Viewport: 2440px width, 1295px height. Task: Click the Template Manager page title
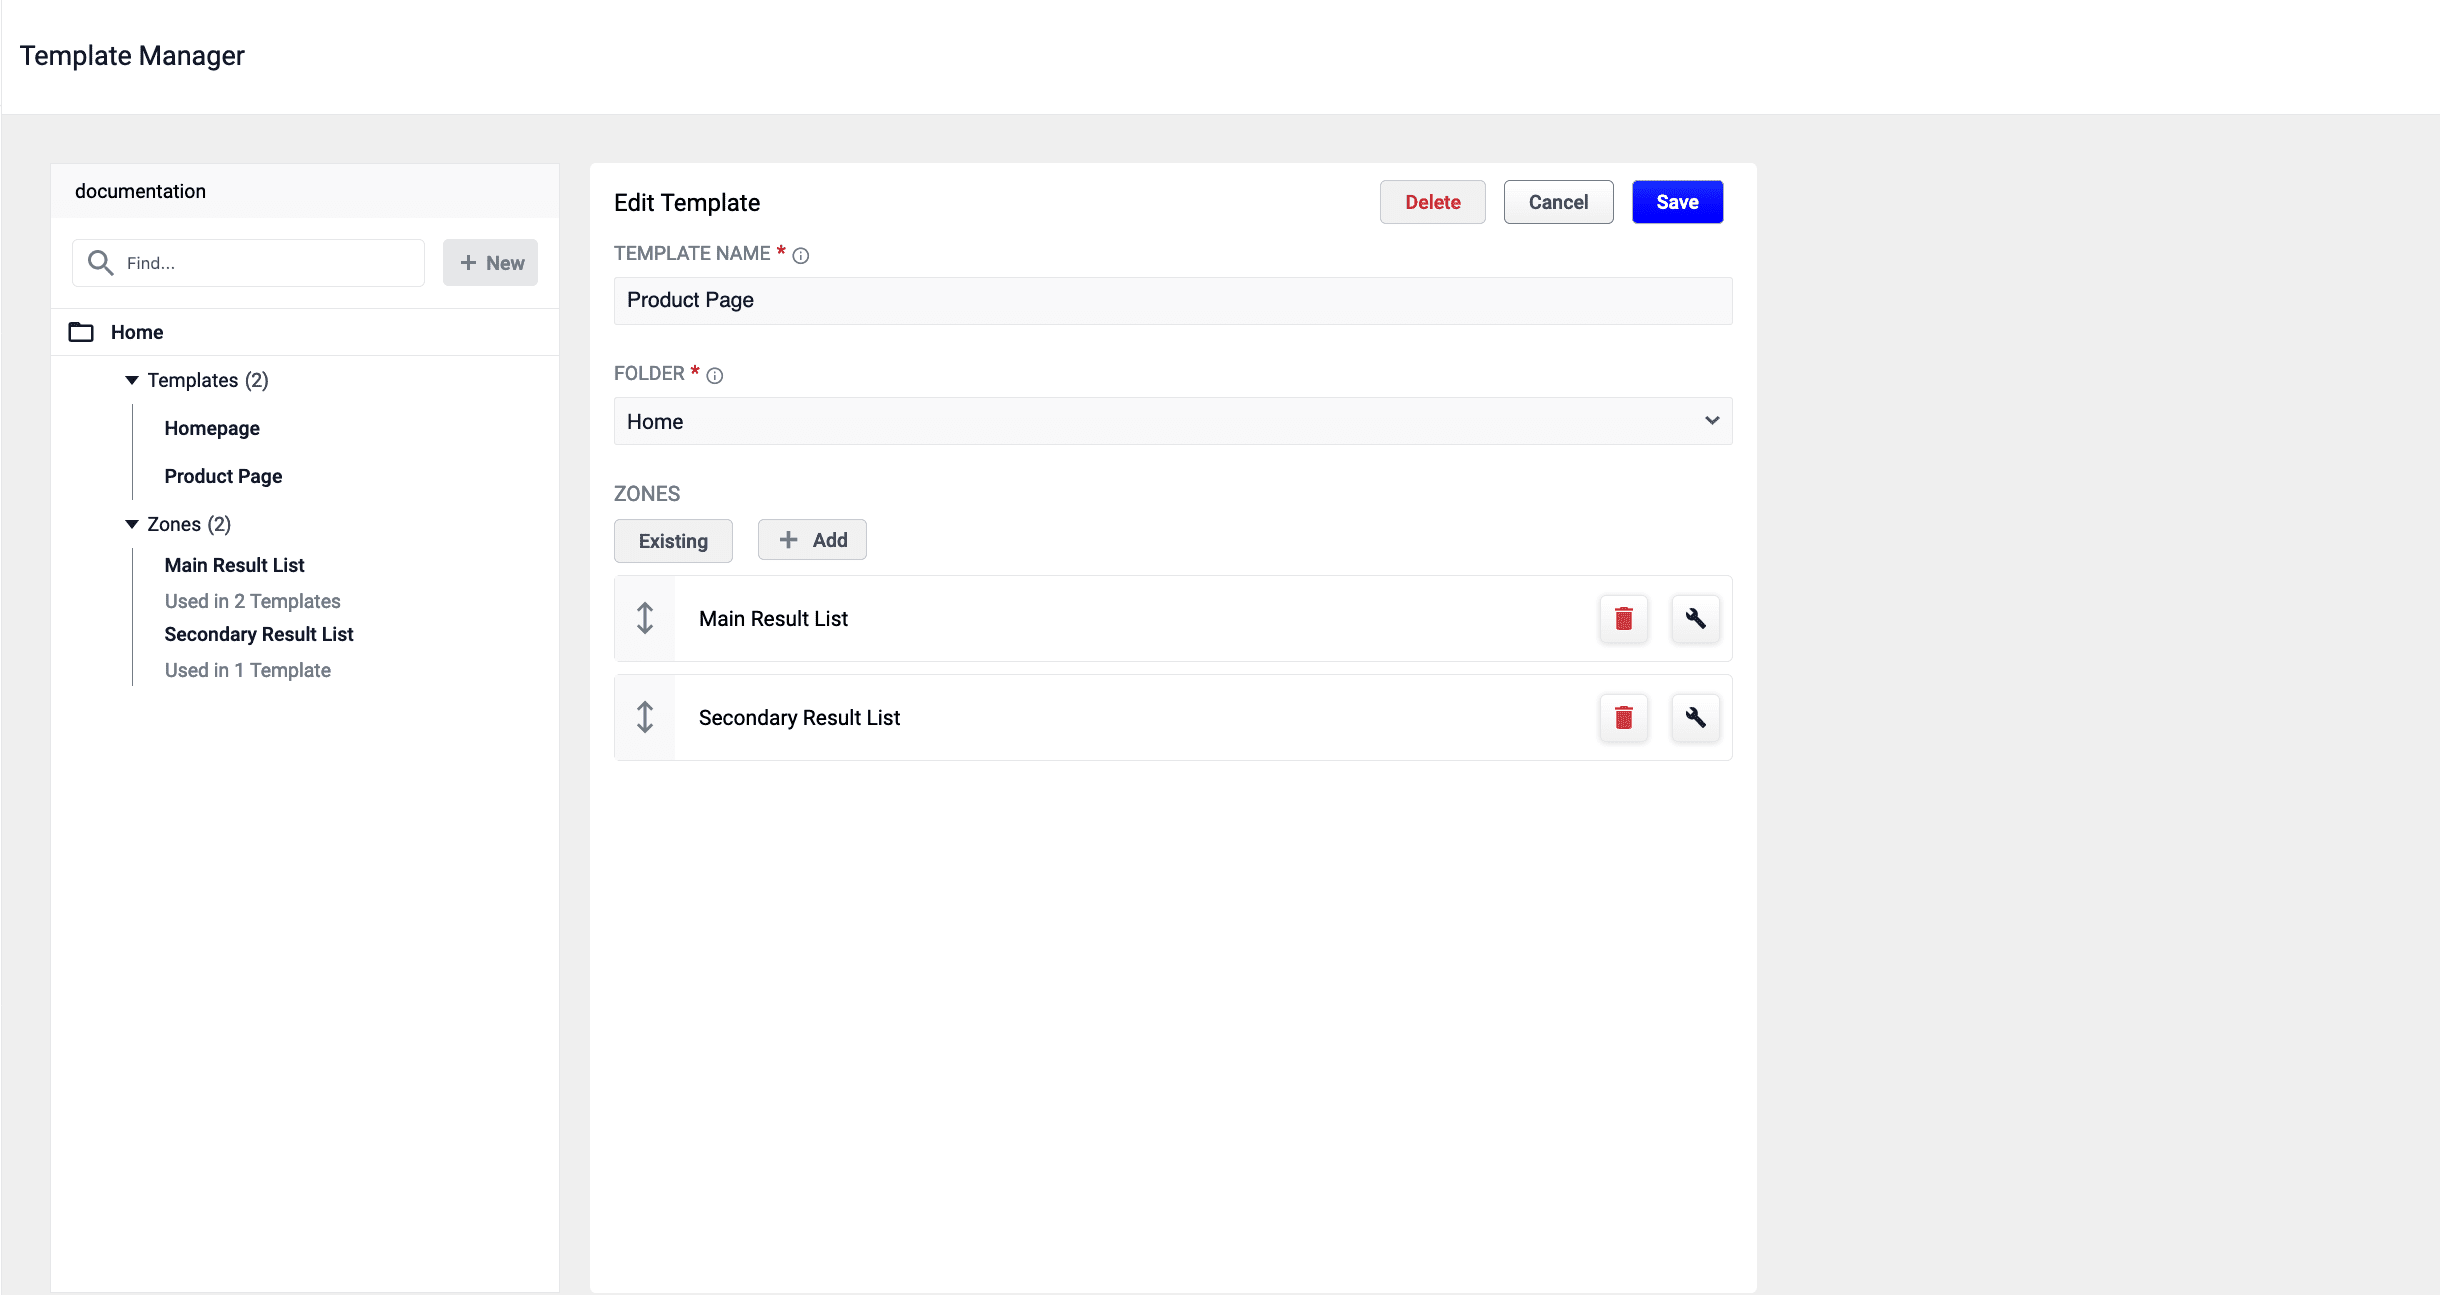point(132,56)
